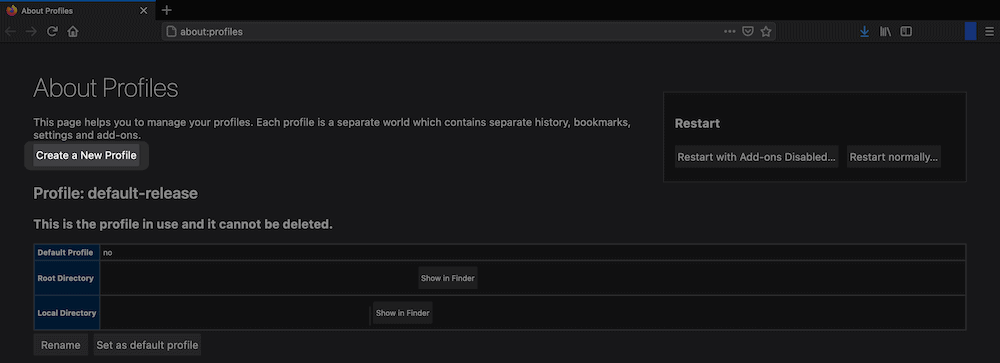Open a new tab with plus icon
The width and height of the screenshot is (1000, 363).
pos(166,10)
